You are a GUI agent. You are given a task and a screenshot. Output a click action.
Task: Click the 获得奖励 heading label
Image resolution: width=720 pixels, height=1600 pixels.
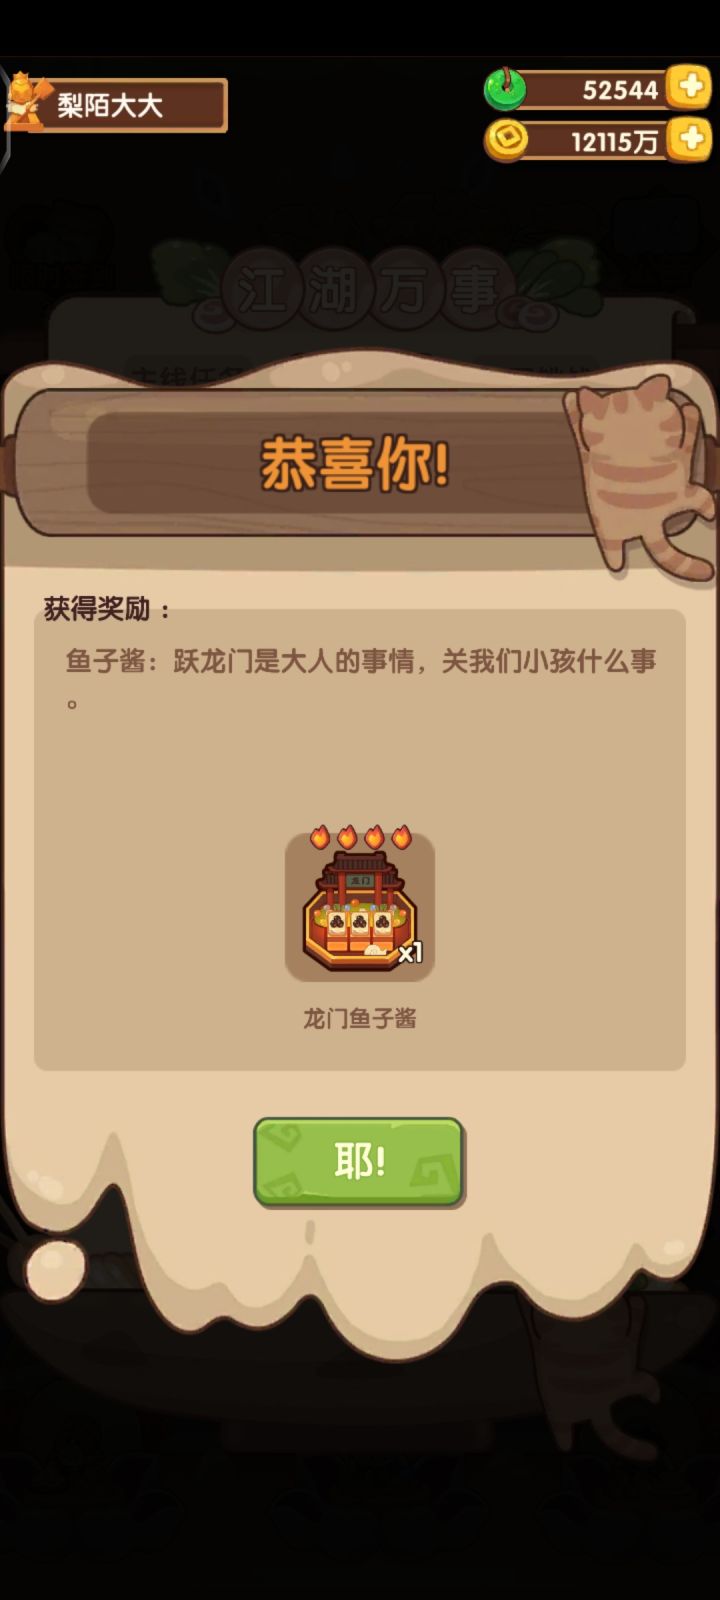click(108, 608)
